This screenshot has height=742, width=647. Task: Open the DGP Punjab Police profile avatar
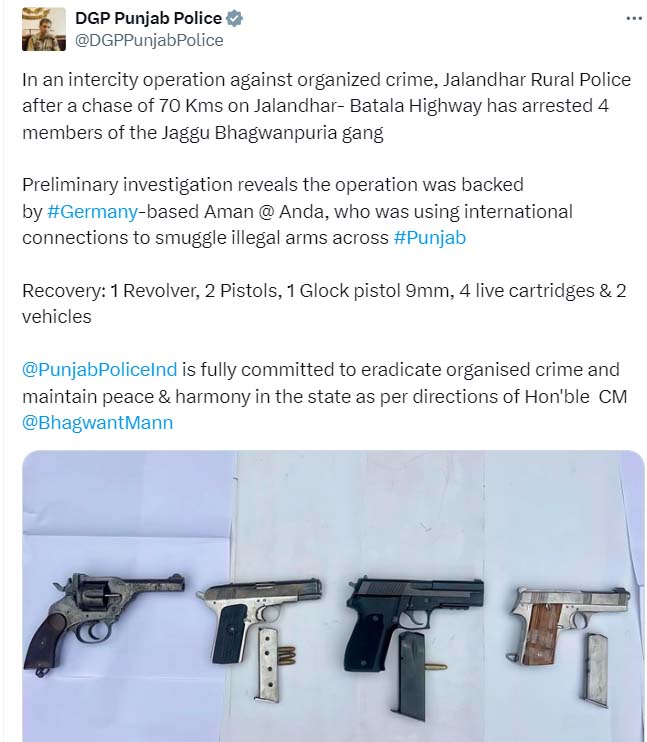44,29
